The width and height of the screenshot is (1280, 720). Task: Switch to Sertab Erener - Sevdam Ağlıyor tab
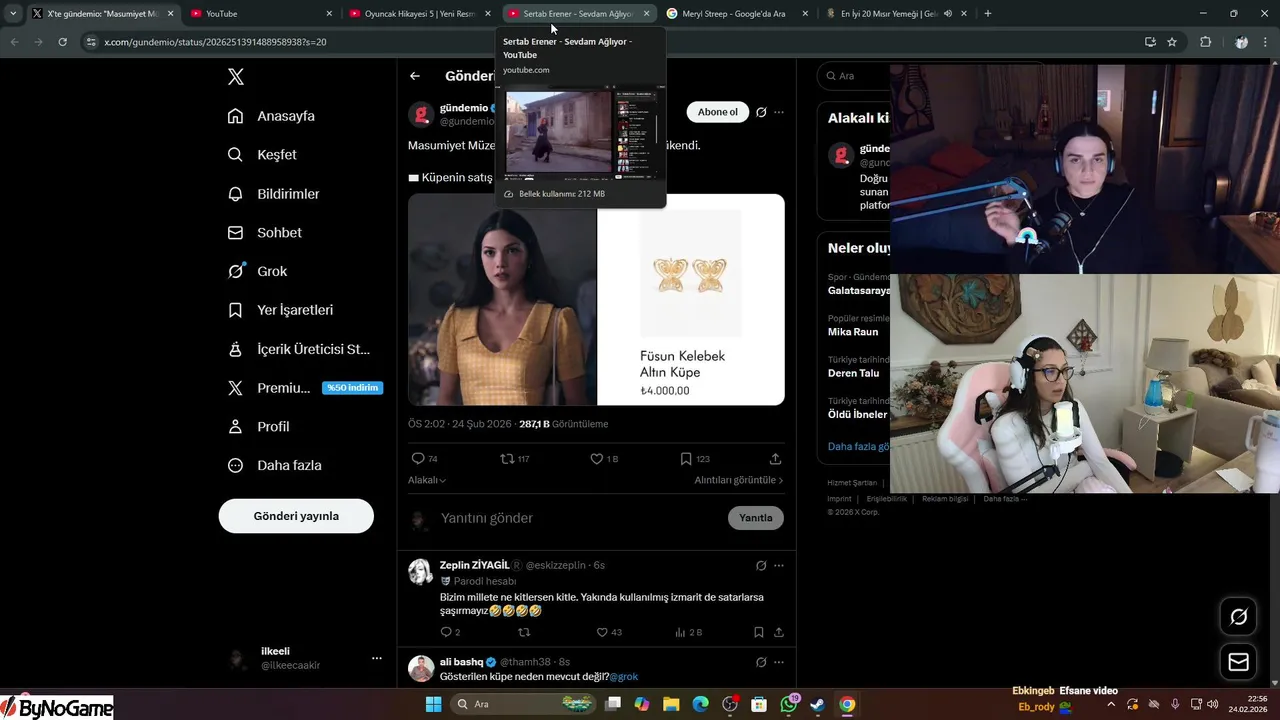tap(580, 13)
